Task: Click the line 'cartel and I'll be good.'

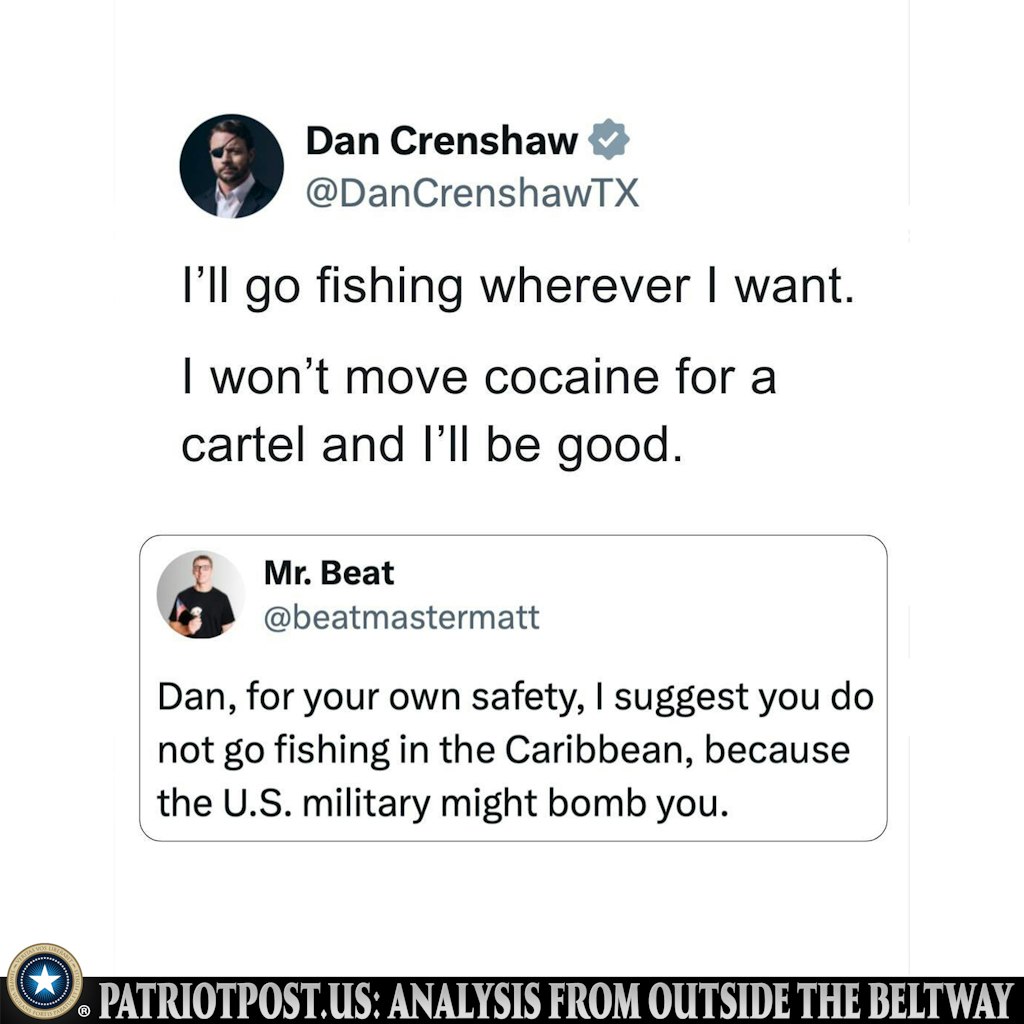Action: (x=432, y=446)
